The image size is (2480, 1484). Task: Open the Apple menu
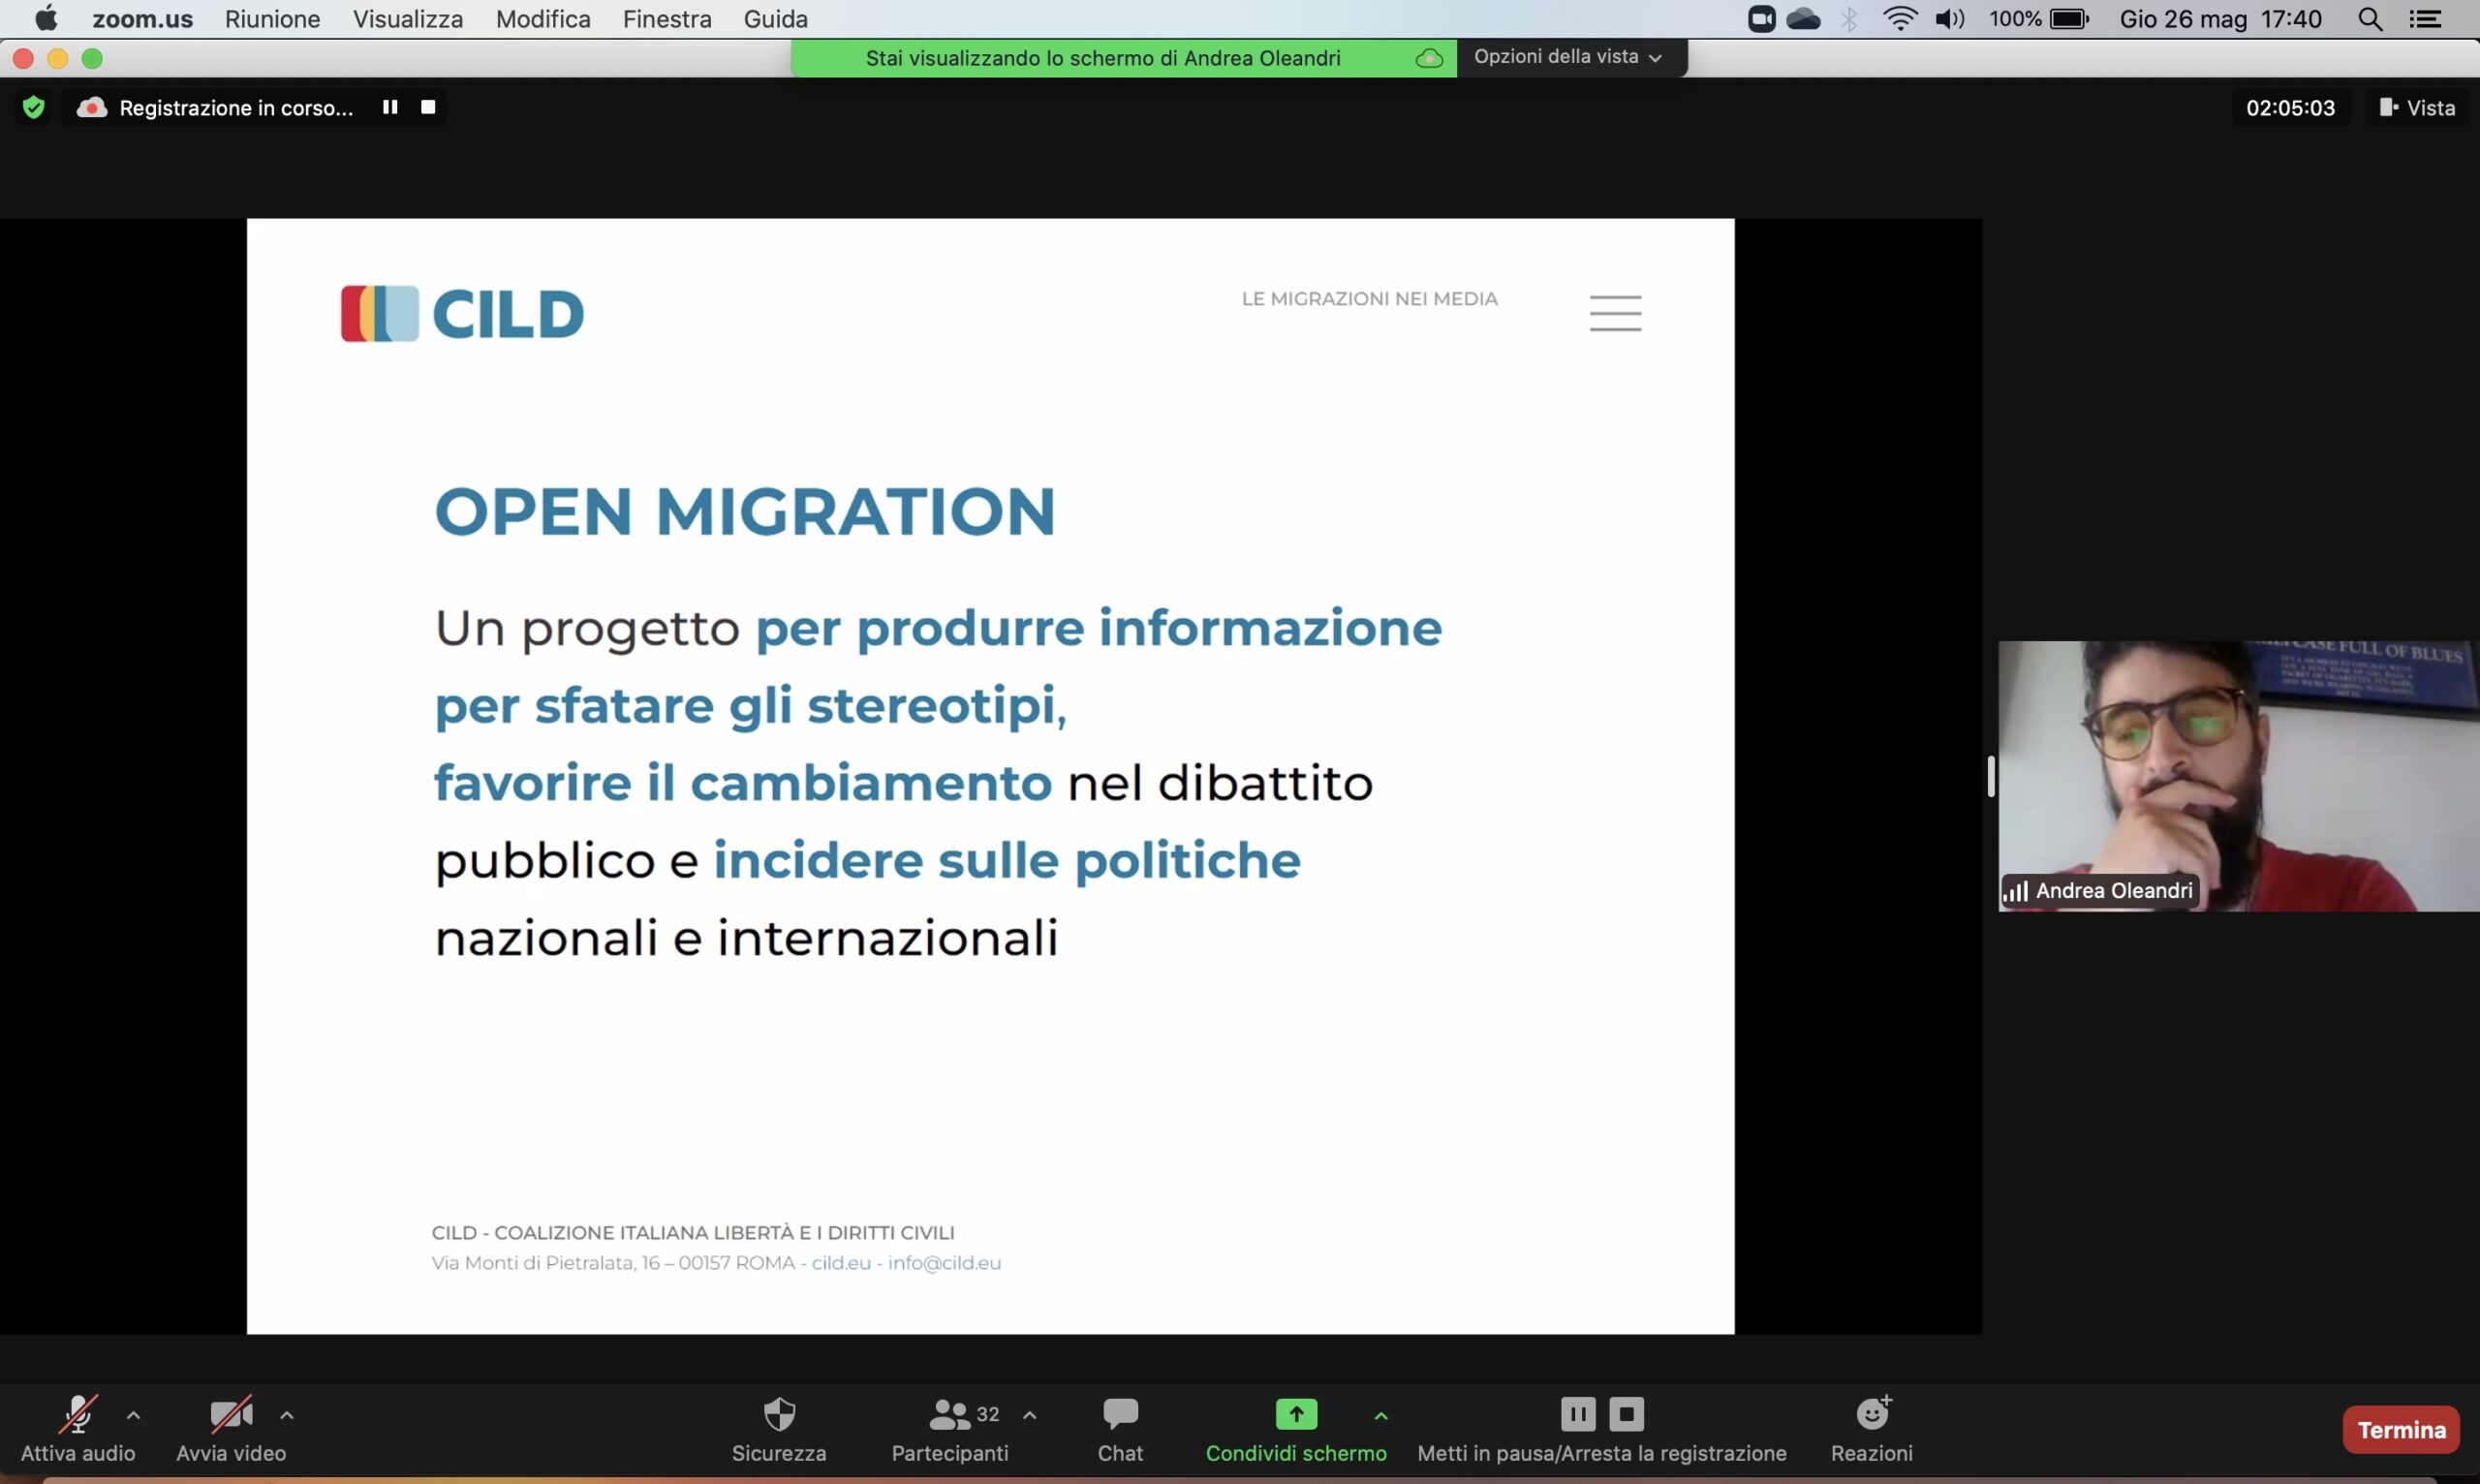46,19
